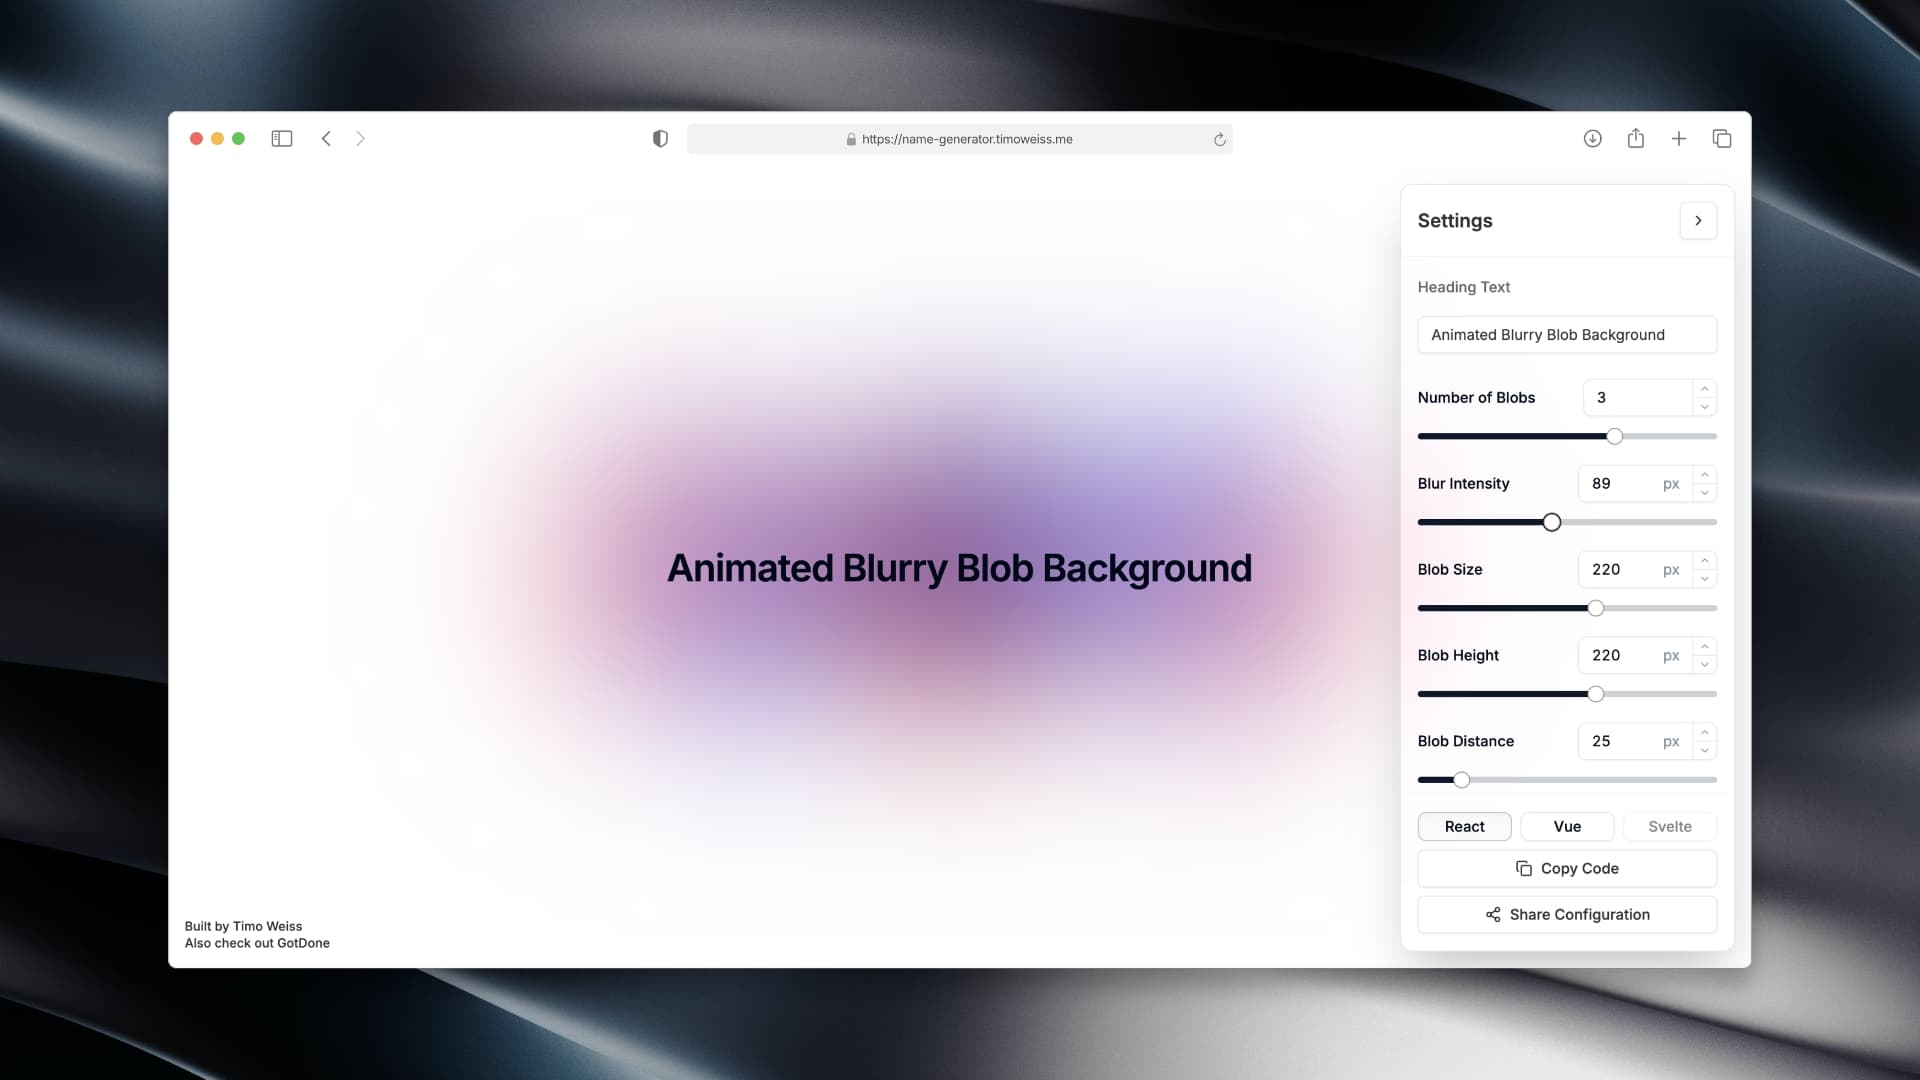
Task: Open the Privacy Report shield
Action: pyautogui.click(x=659, y=139)
